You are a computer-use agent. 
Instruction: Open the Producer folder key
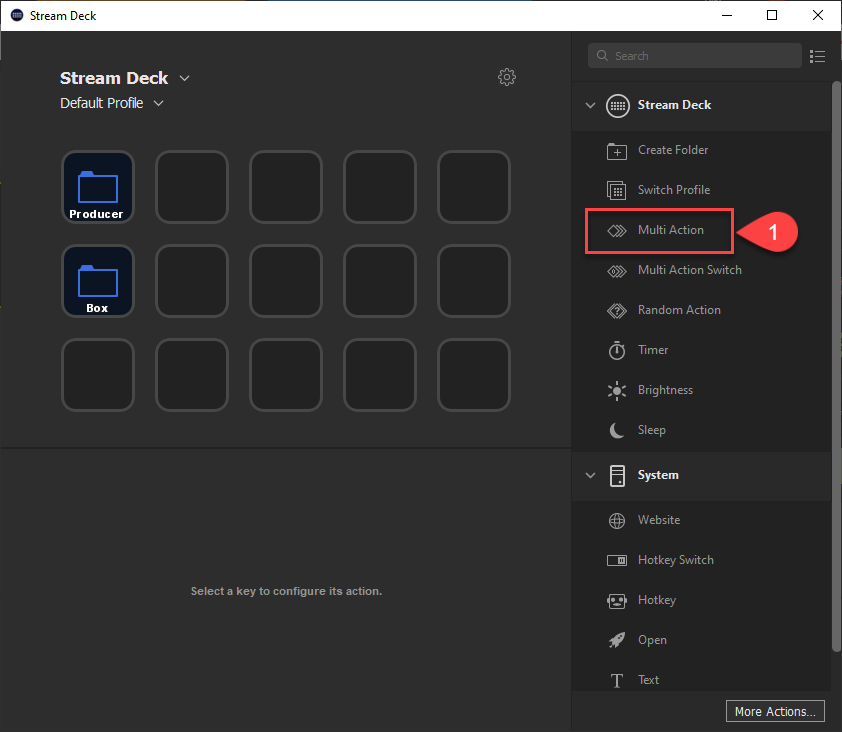[x=98, y=187]
